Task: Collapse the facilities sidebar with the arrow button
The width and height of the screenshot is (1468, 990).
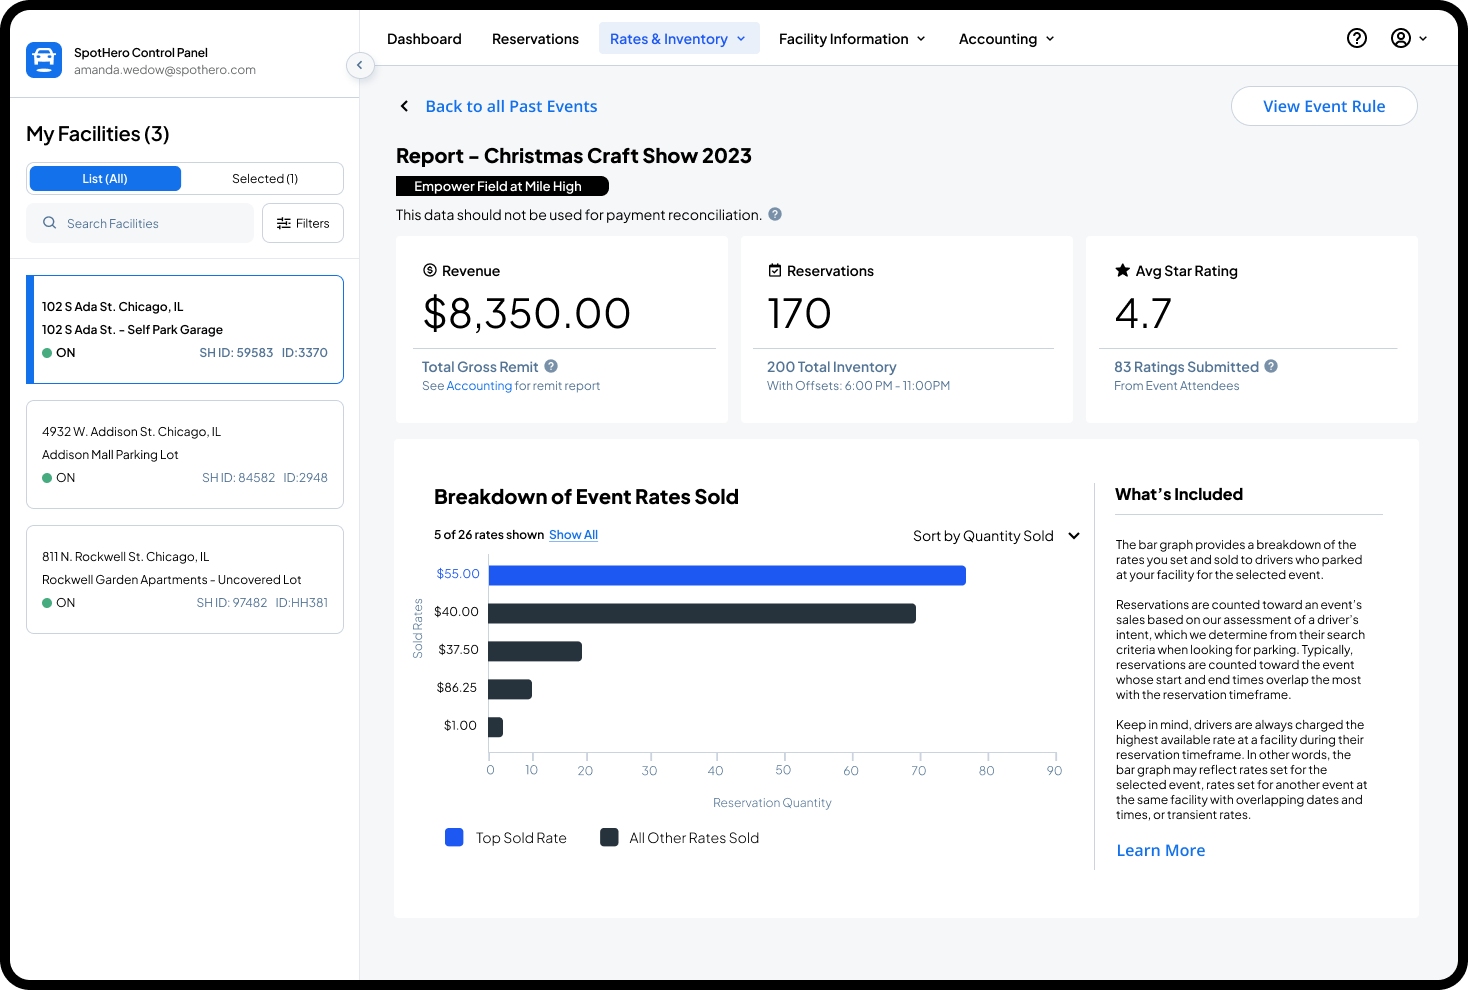Action: click(x=360, y=65)
